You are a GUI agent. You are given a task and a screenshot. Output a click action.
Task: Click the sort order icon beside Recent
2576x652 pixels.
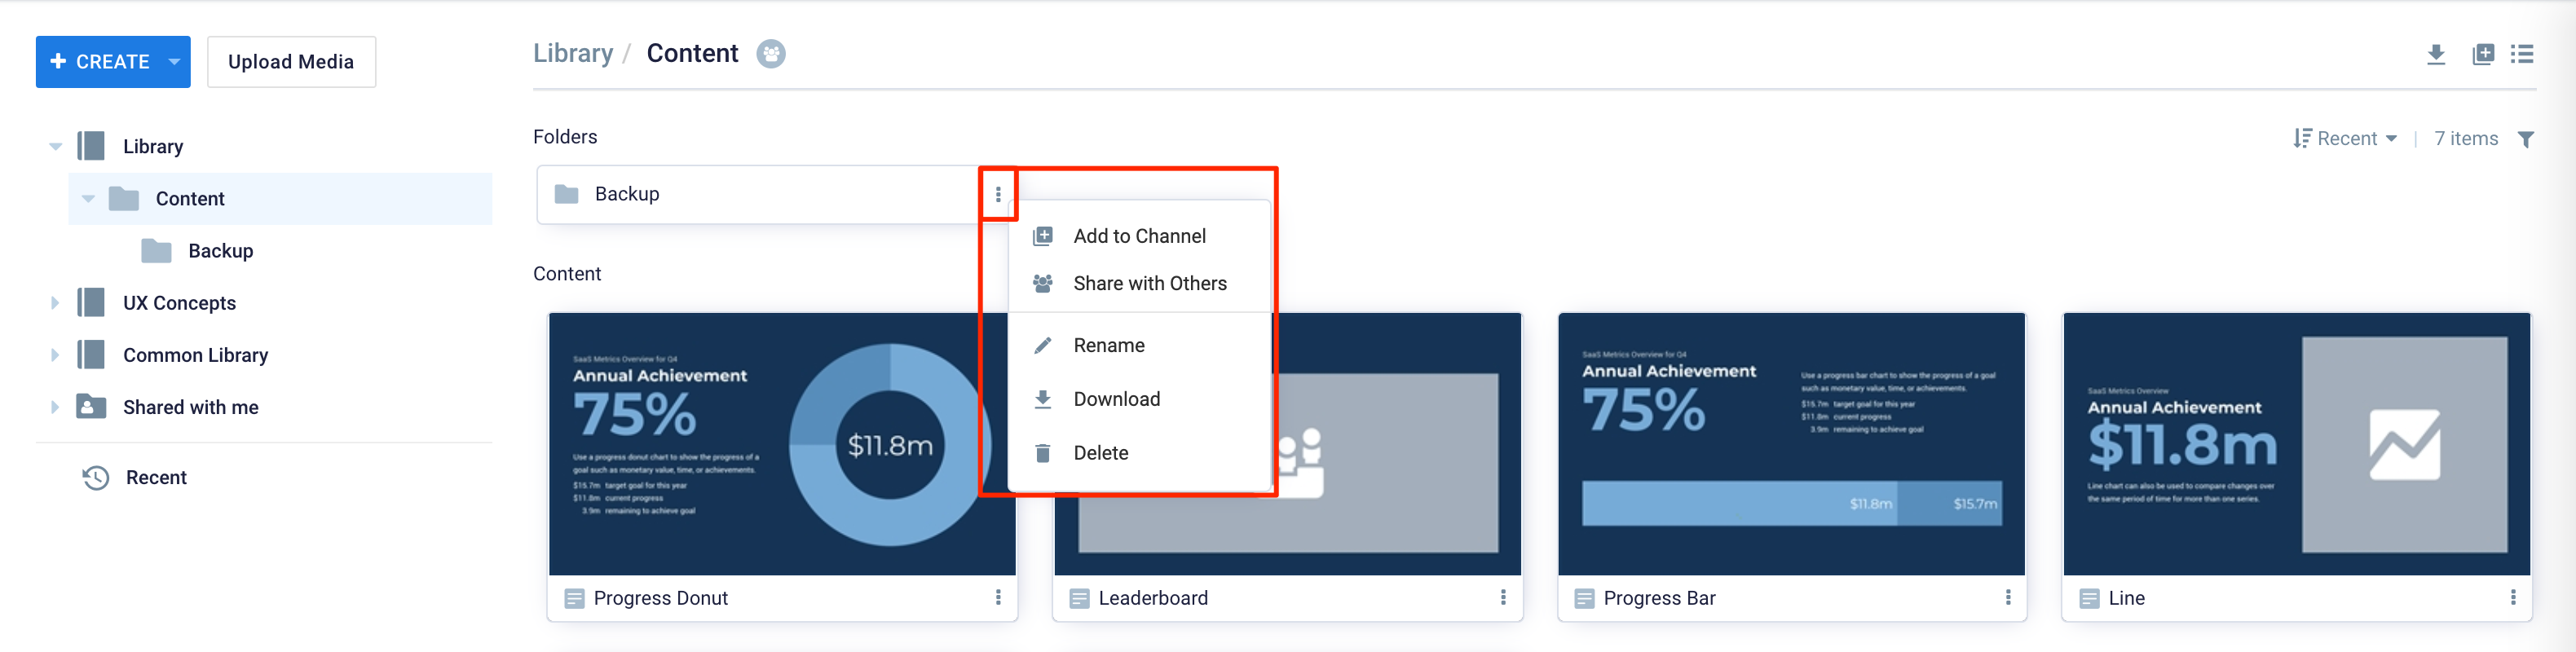click(2302, 139)
